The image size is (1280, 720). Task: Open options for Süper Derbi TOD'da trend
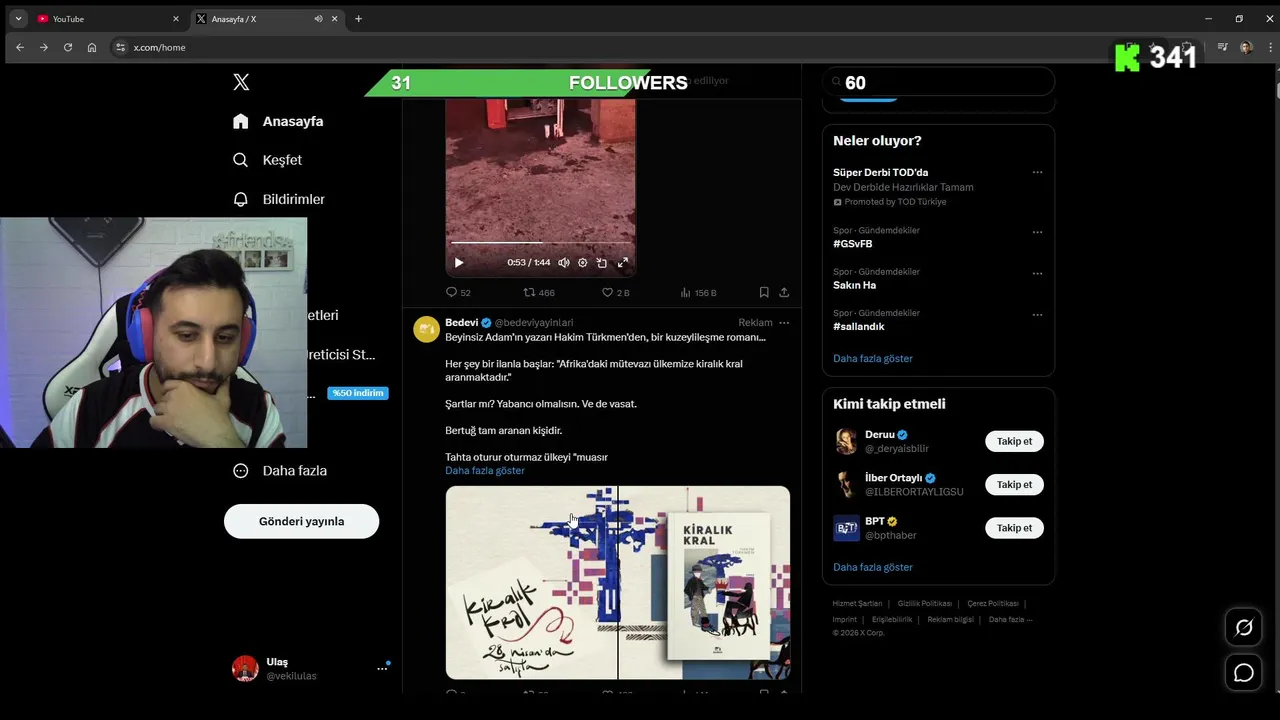1037,172
